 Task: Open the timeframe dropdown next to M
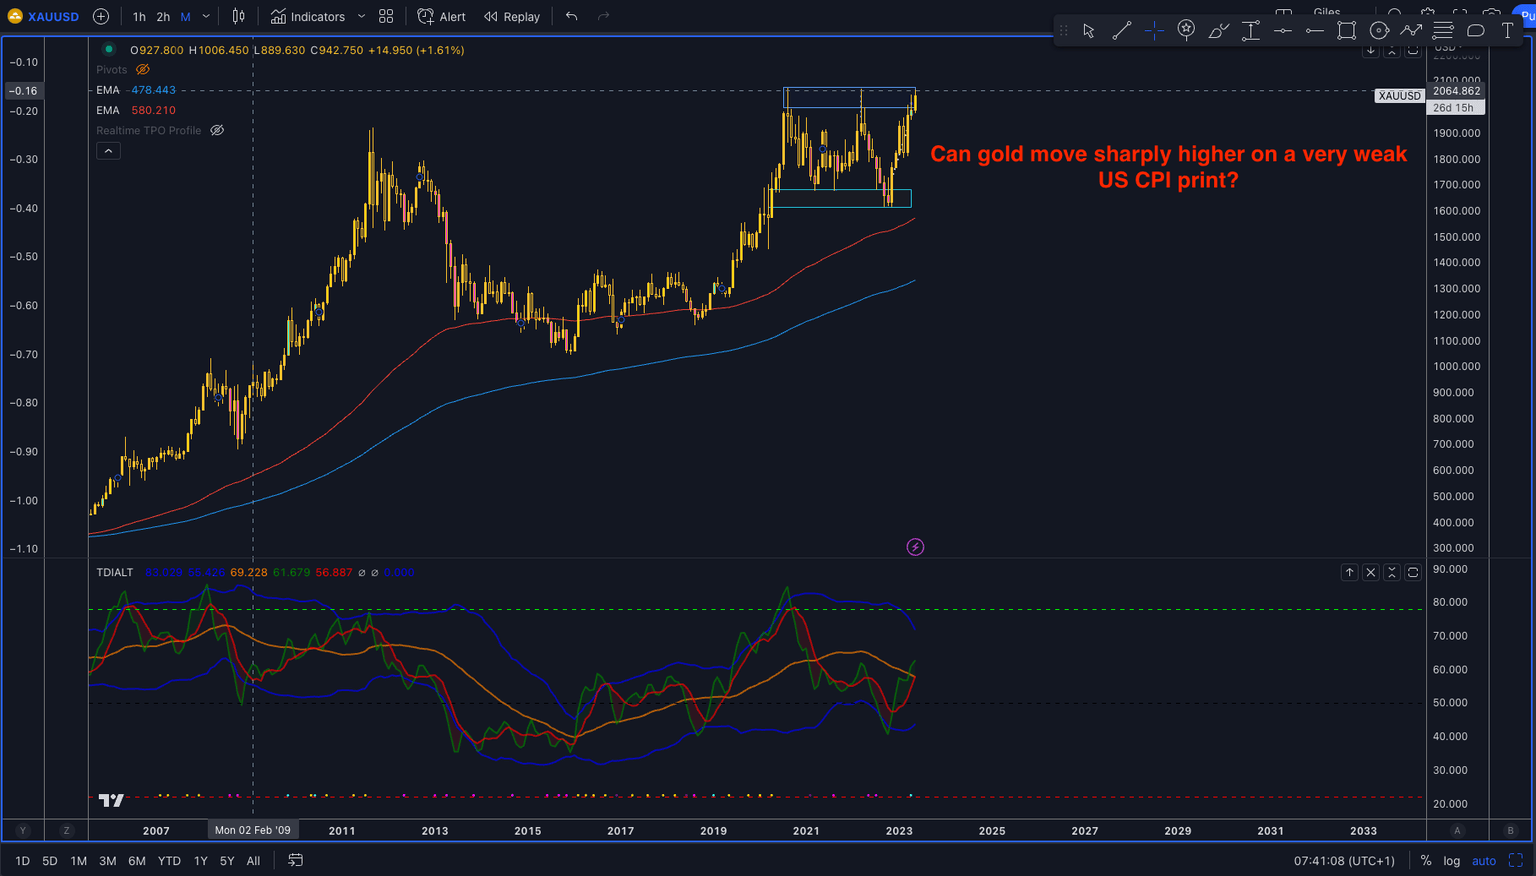click(x=205, y=16)
